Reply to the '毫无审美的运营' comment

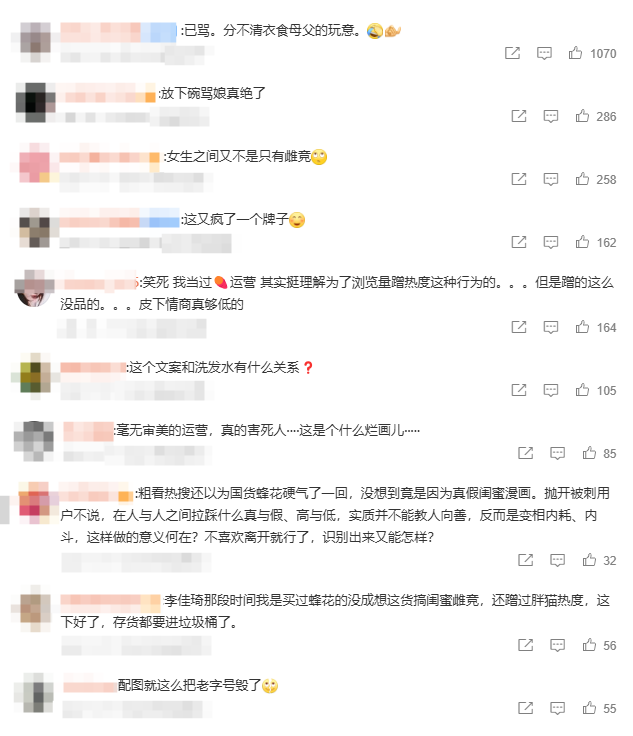pyautogui.click(x=557, y=453)
